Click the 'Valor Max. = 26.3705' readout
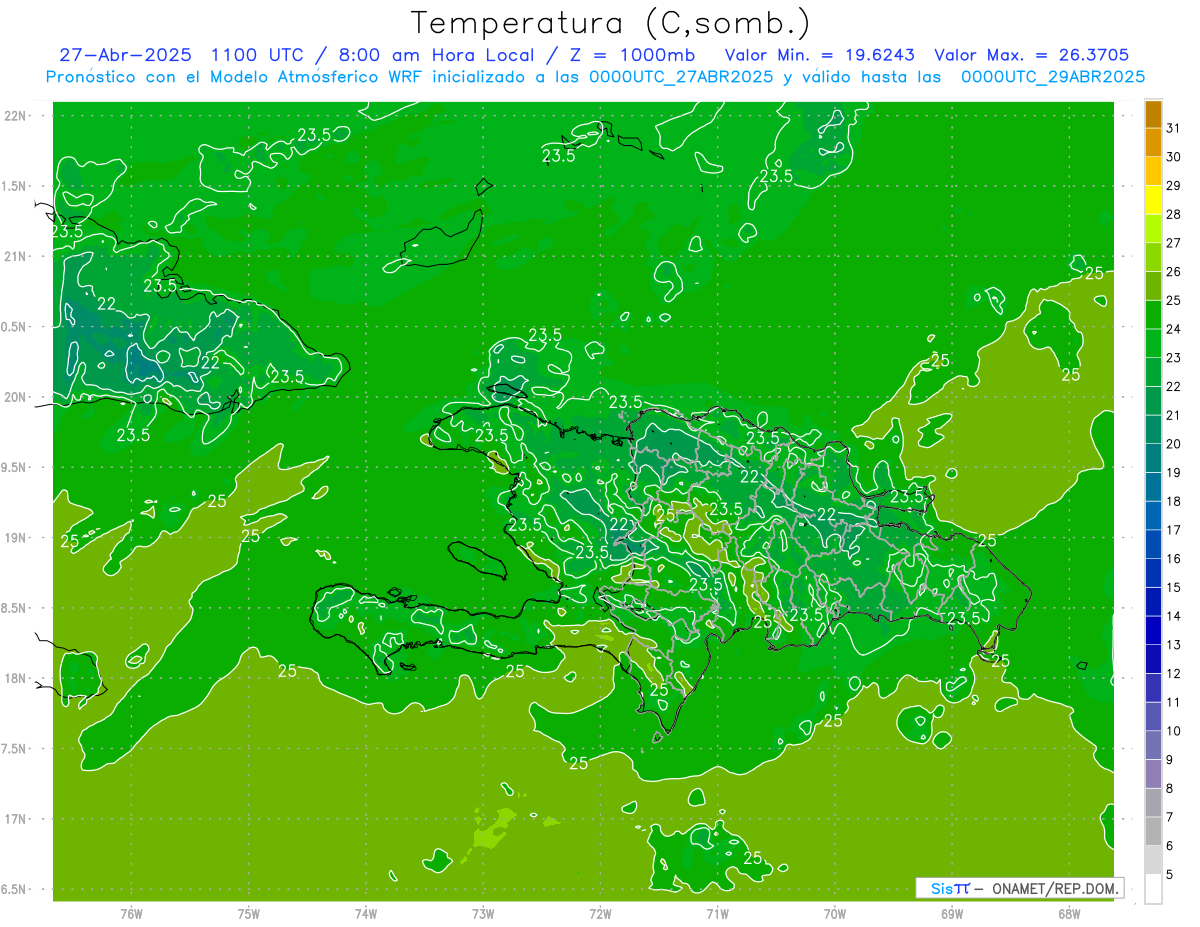 (x=1031, y=55)
